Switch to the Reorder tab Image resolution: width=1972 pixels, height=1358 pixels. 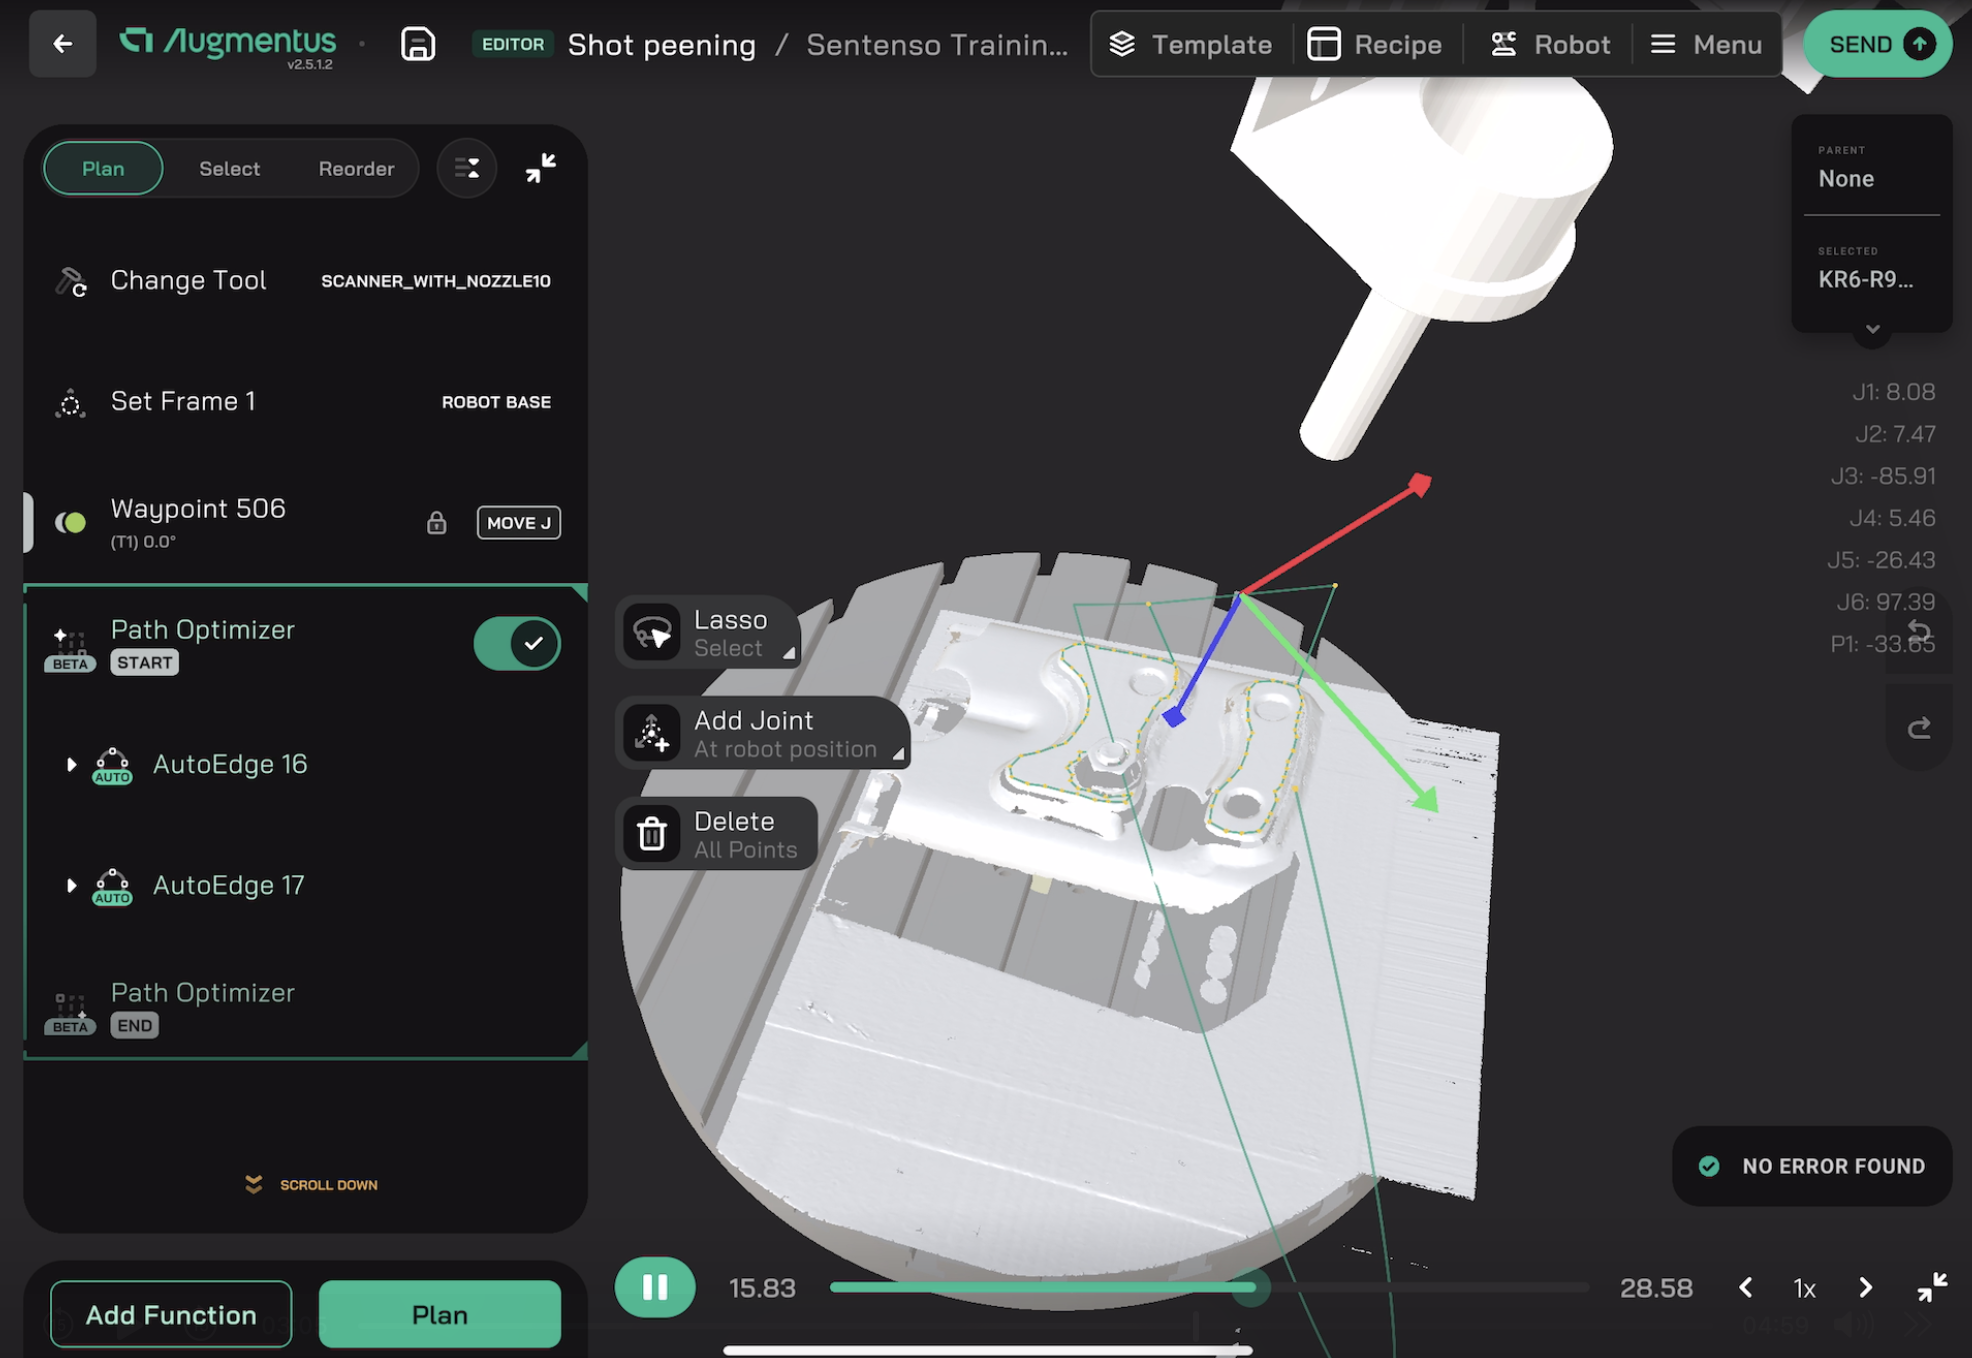click(x=356, y=168)
